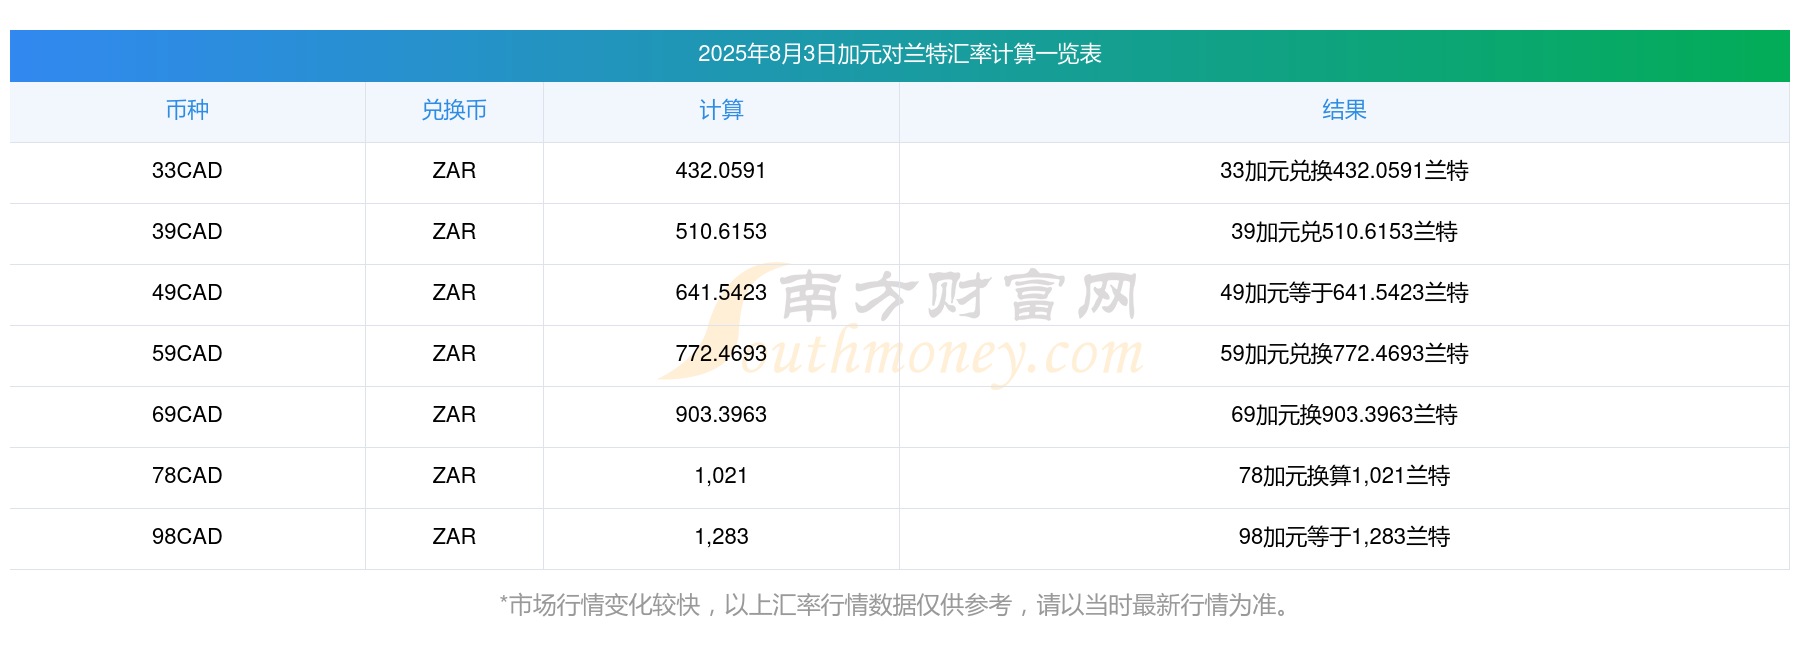
Task: Select the 78CAD cell
Action: tap(187, 476)
